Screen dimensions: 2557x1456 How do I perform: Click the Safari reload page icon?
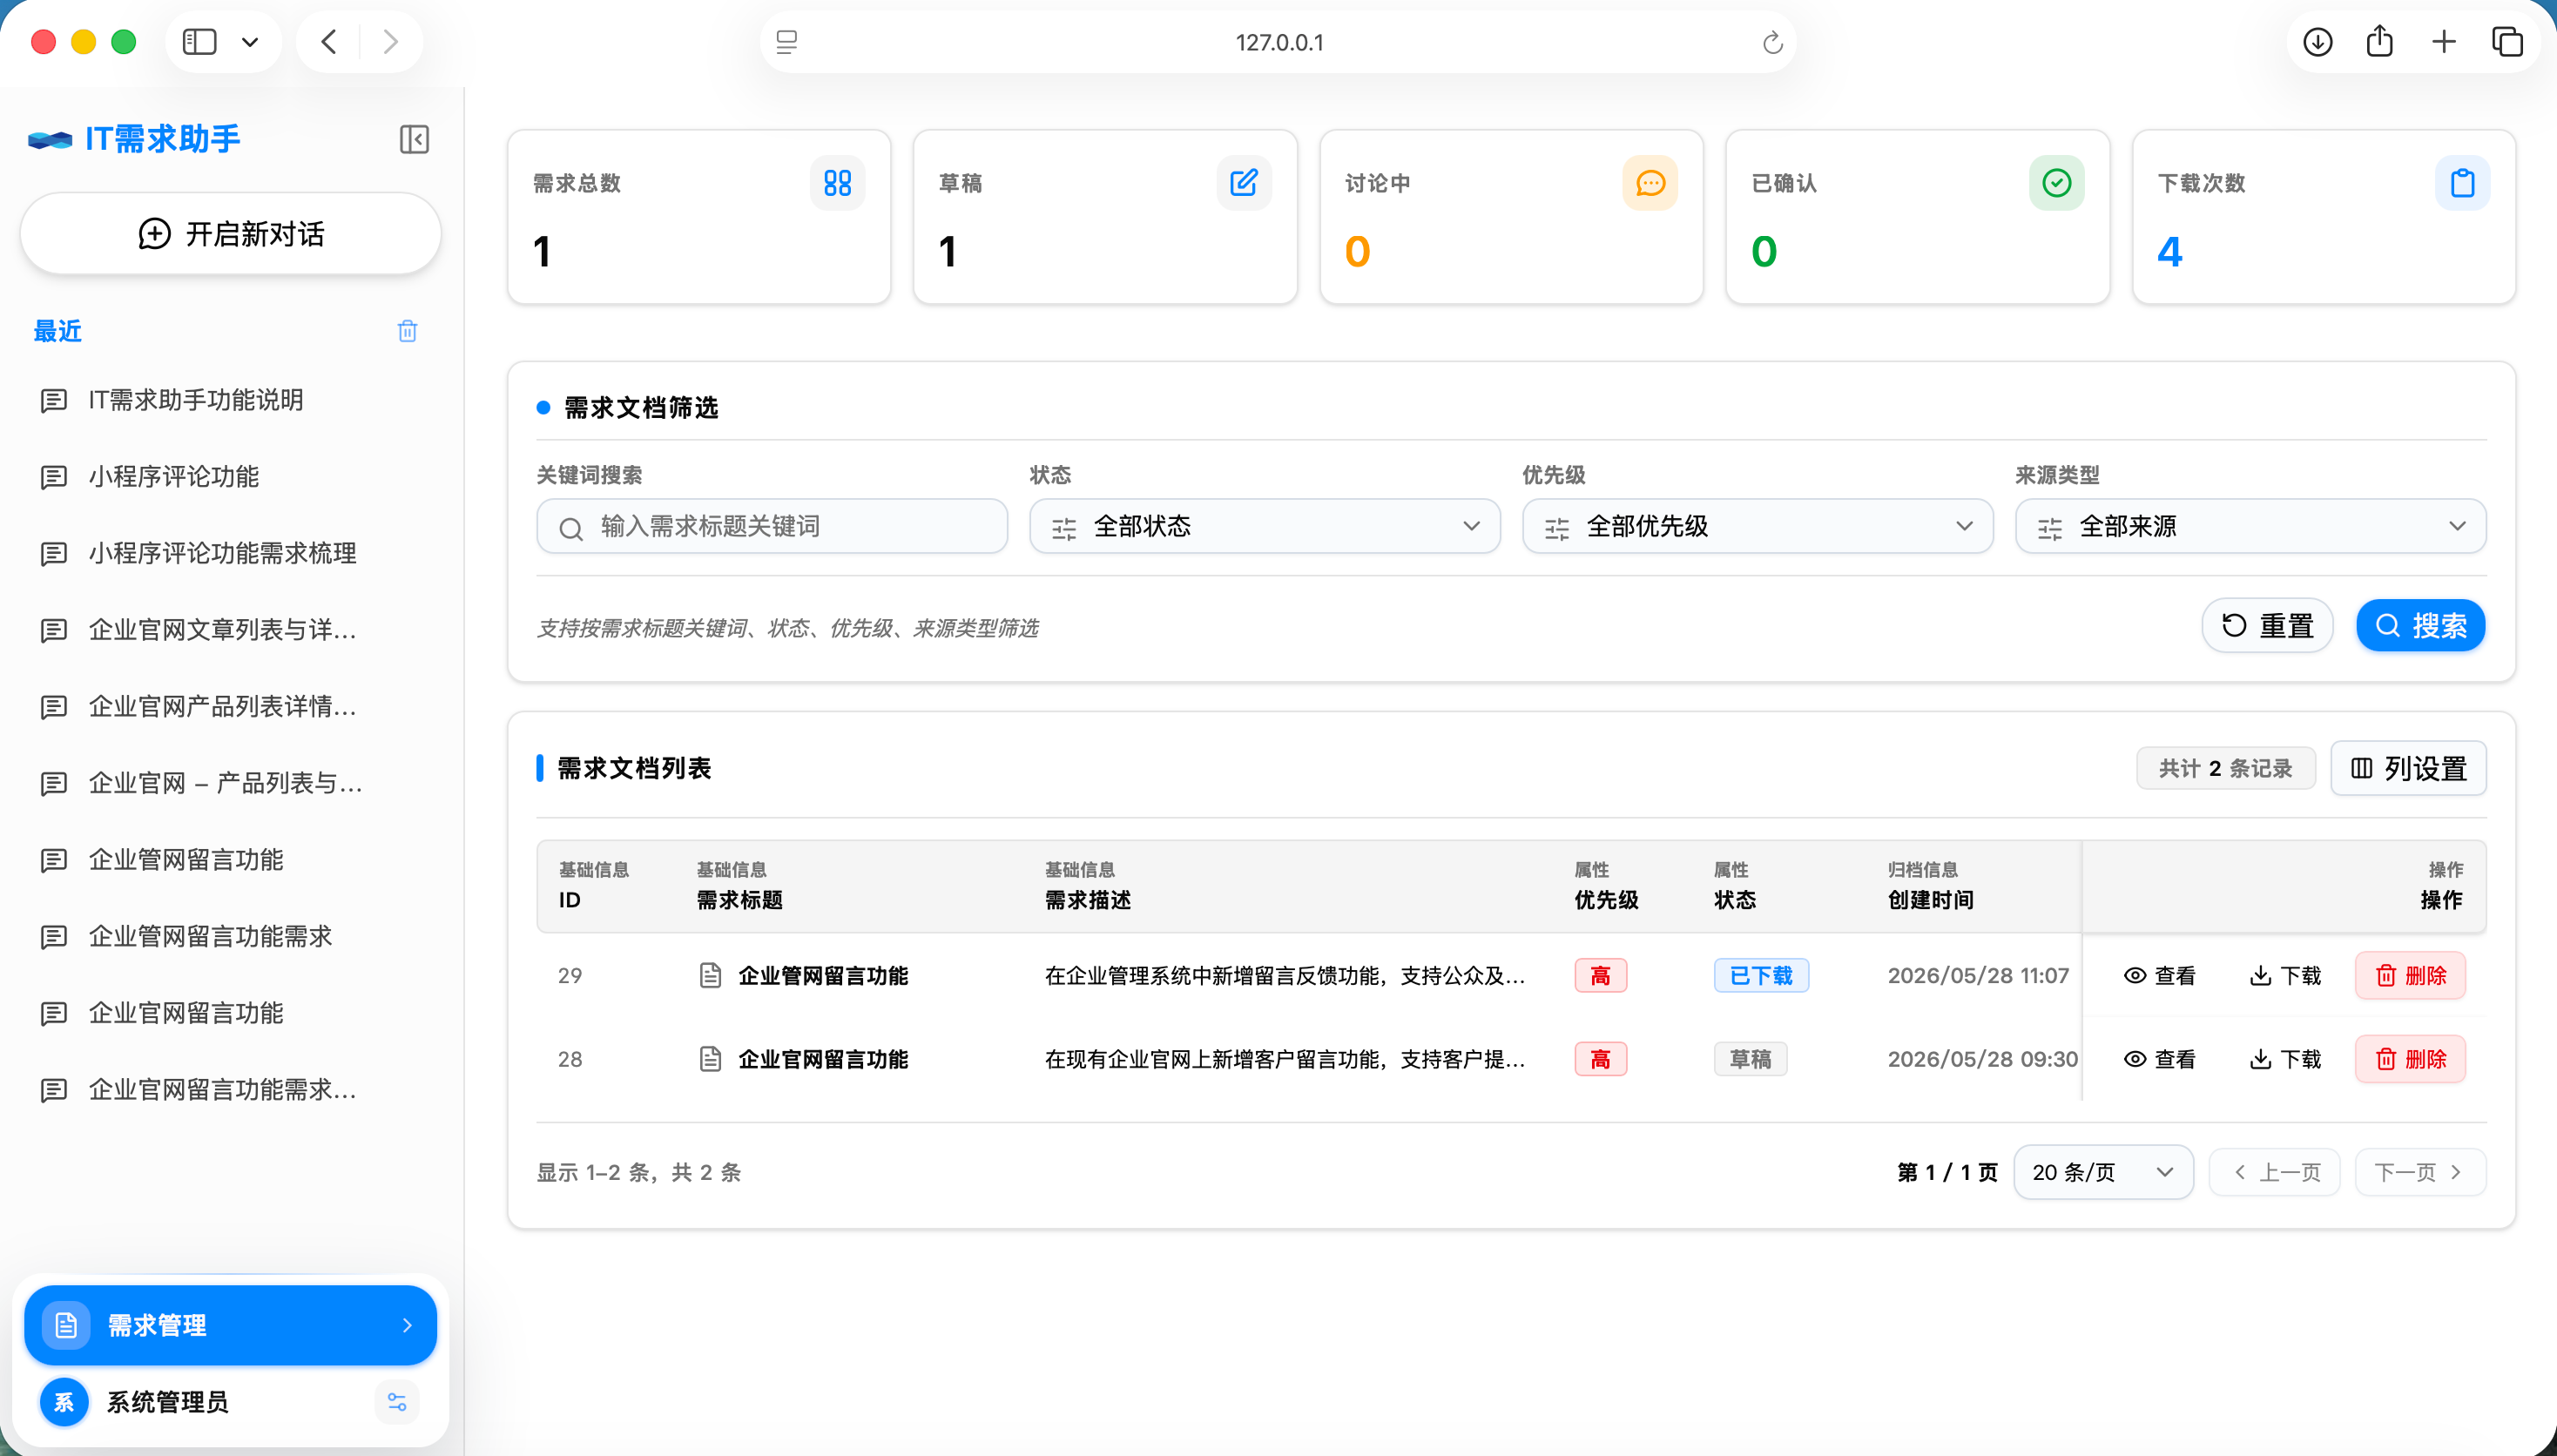(1772, 42)
